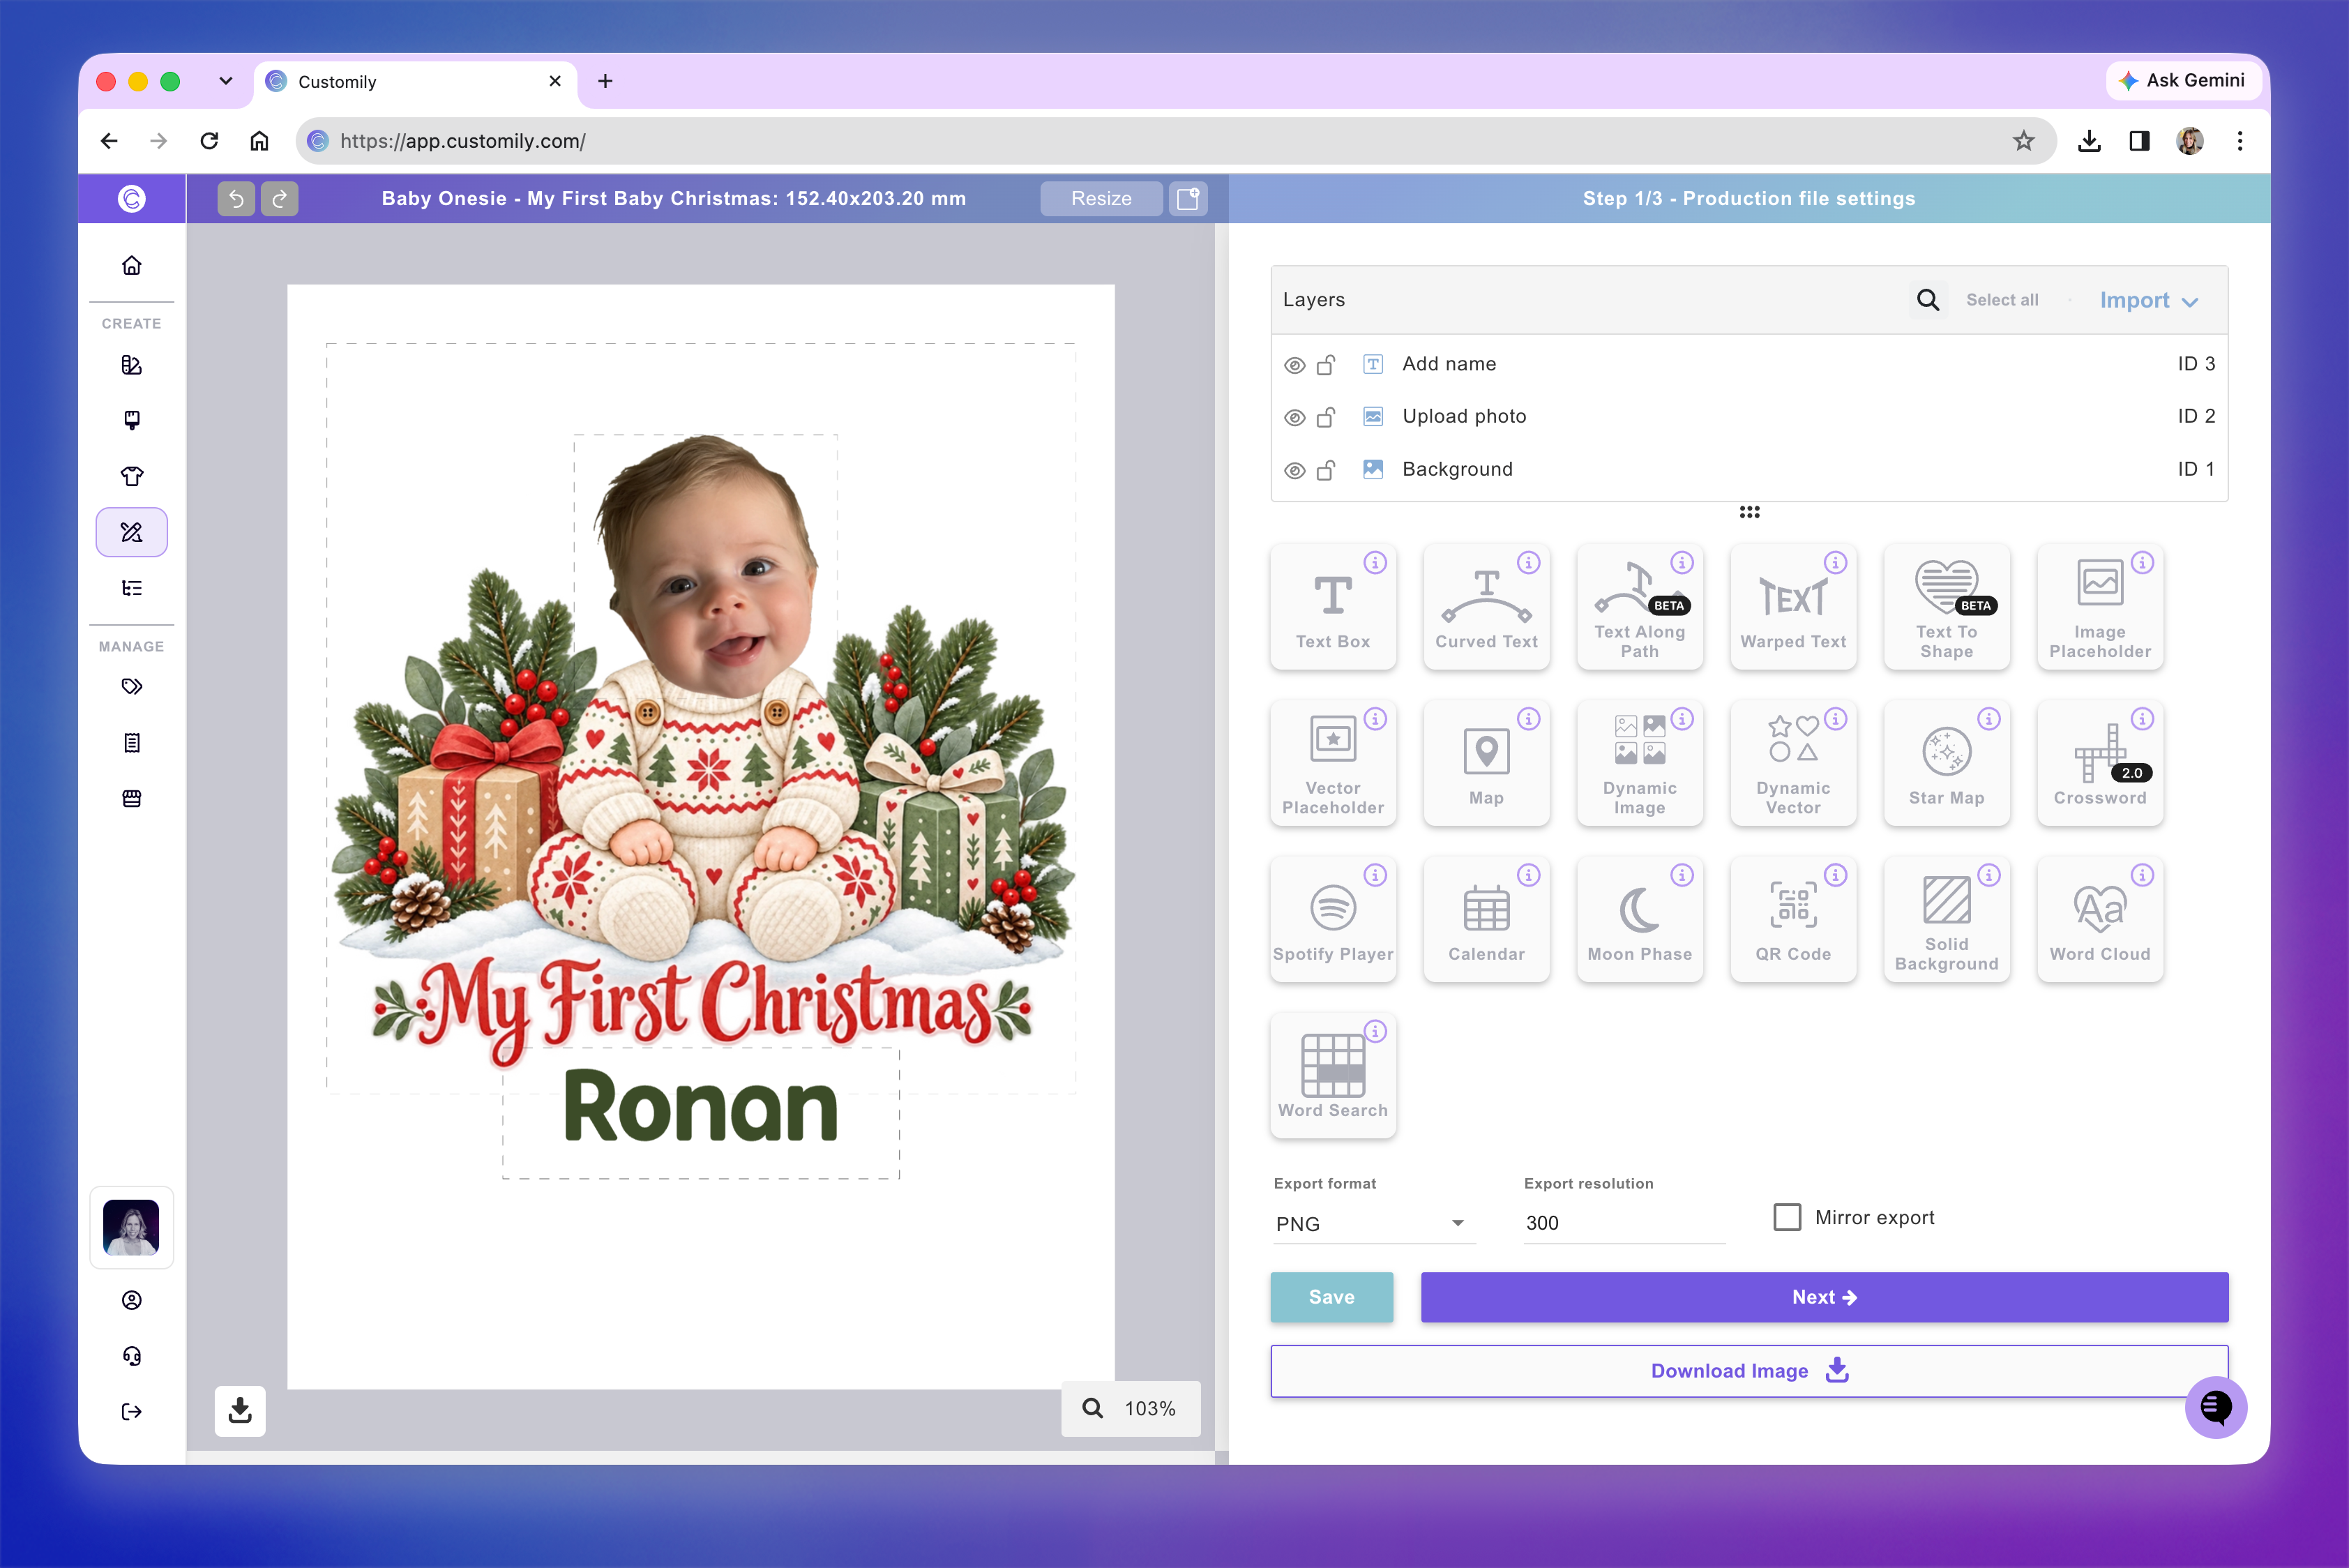Click the Resize button
Screen dimensions: 2349x1568
click(1101, 198)
